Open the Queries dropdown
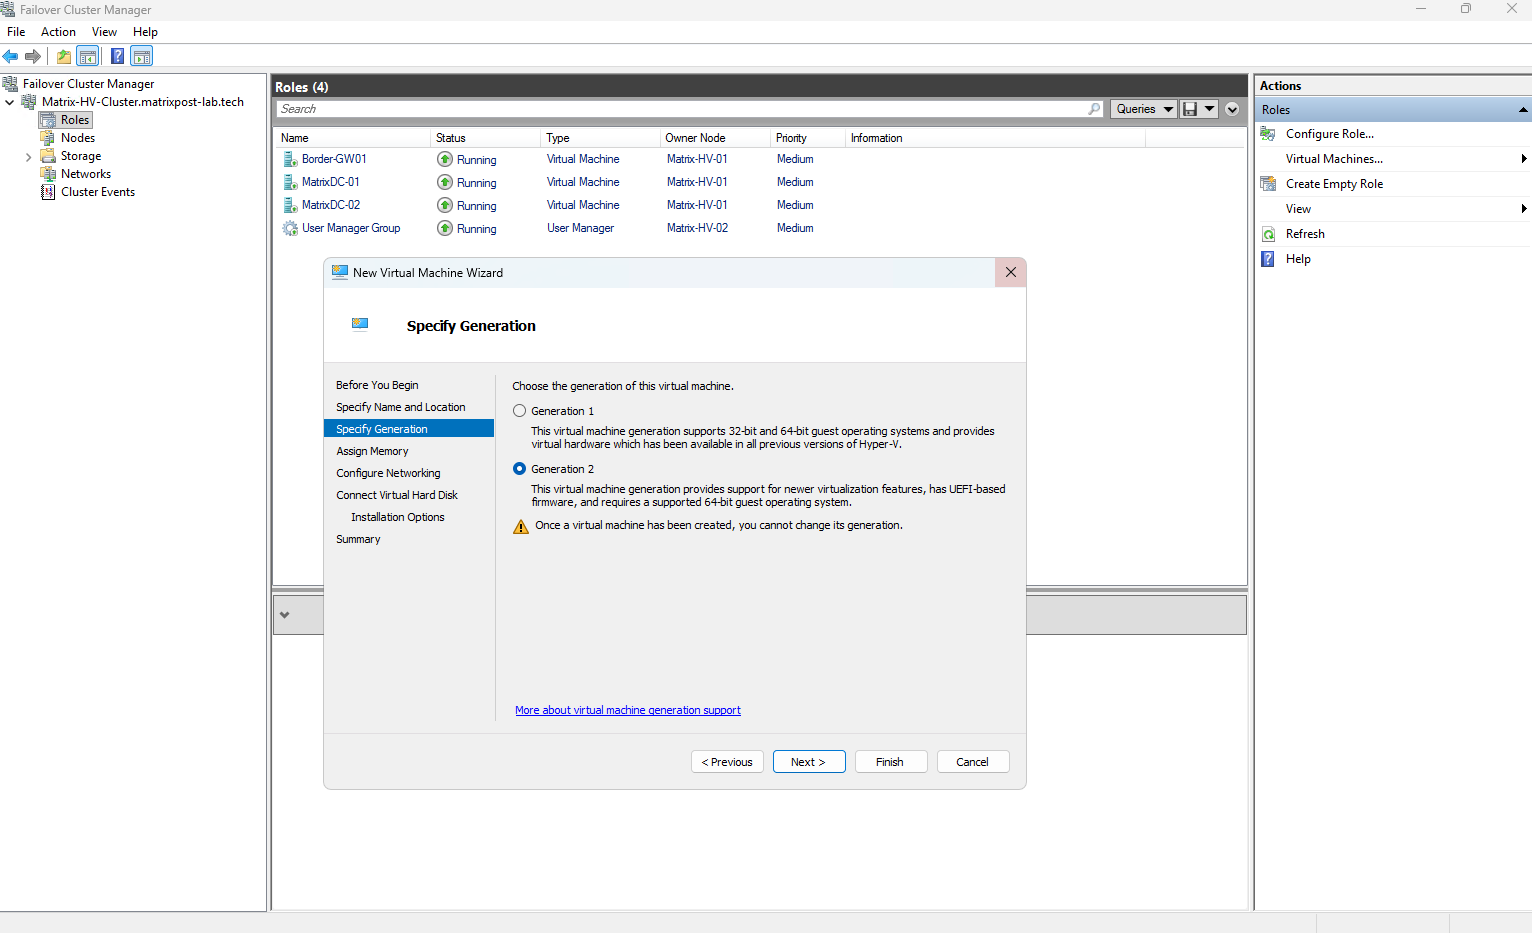The width and height of the screenshot is (1532, 933). 1143,109
